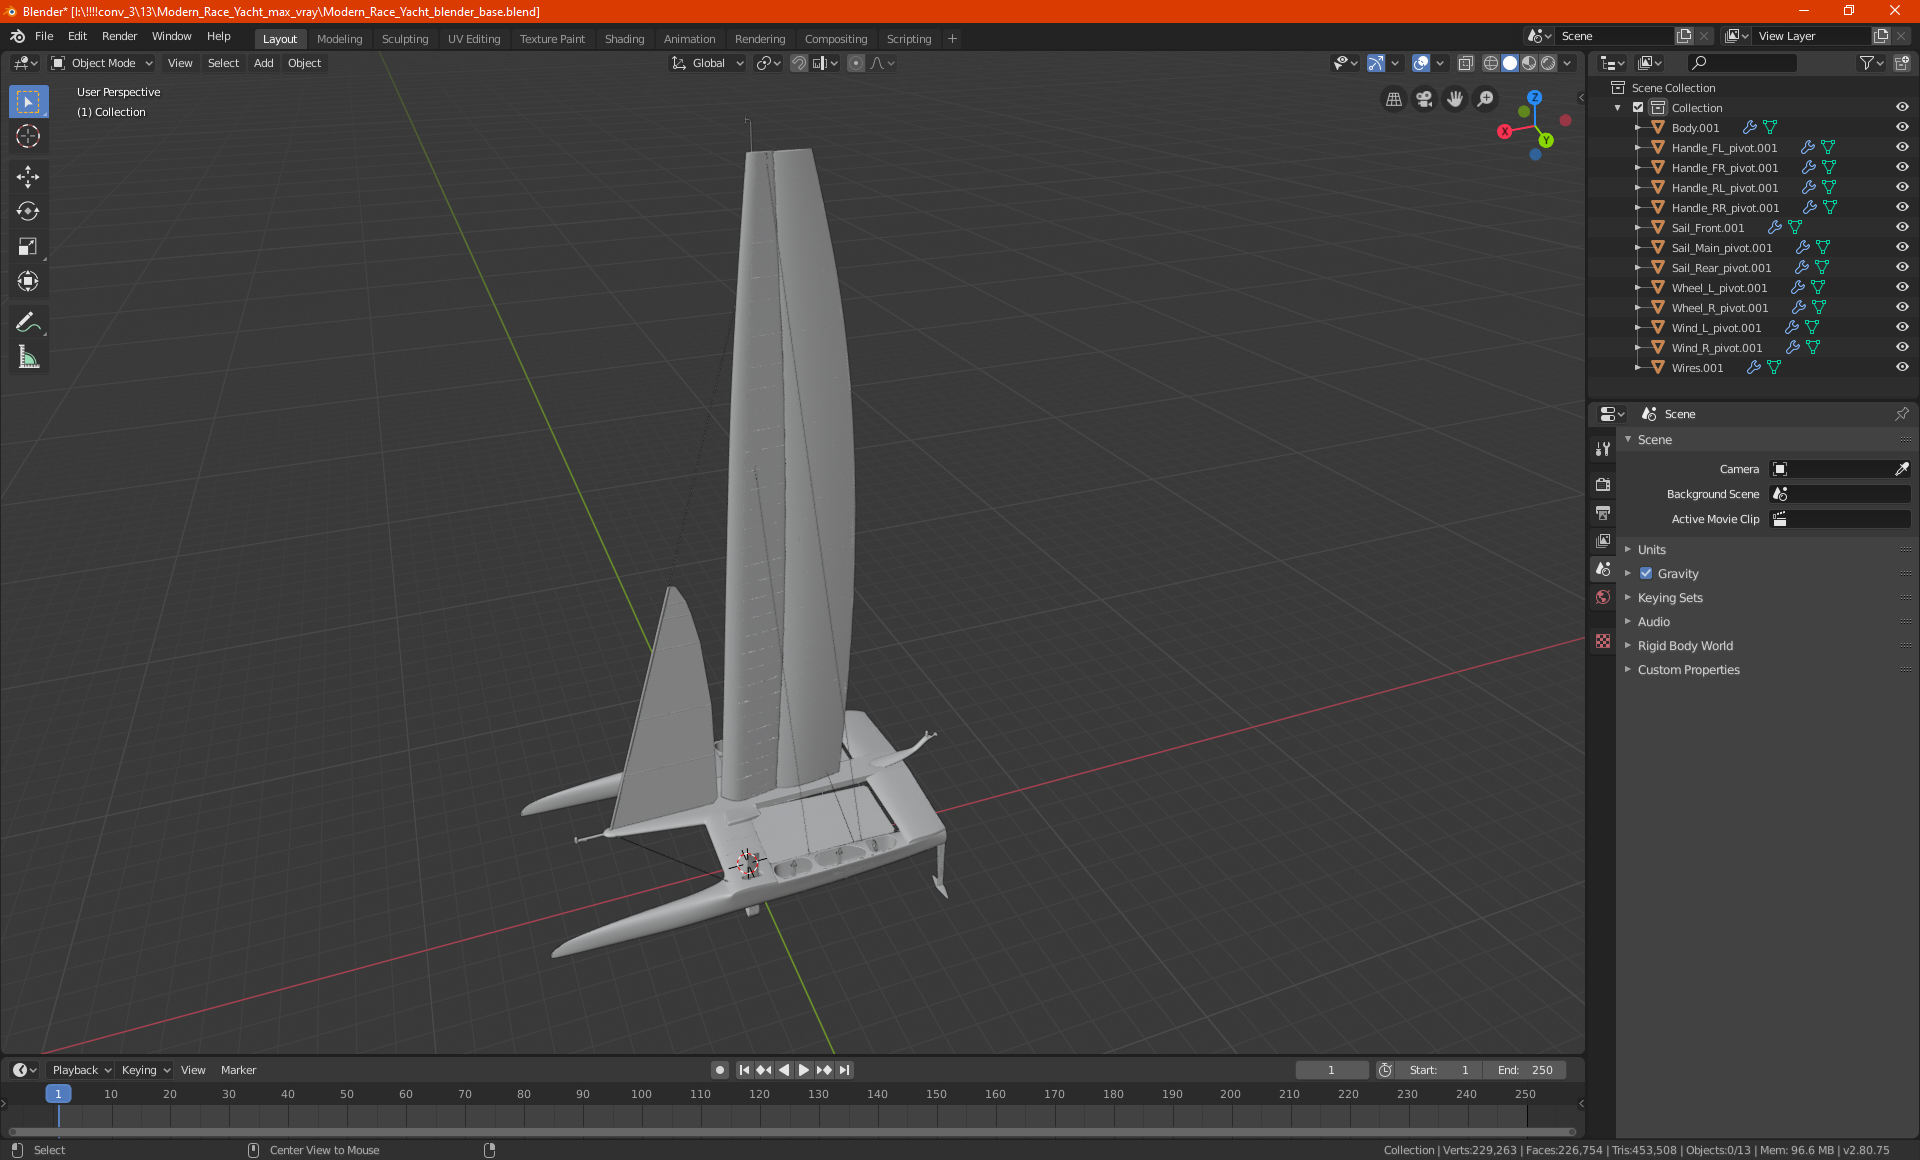Select the Move tool

point(28,177)
